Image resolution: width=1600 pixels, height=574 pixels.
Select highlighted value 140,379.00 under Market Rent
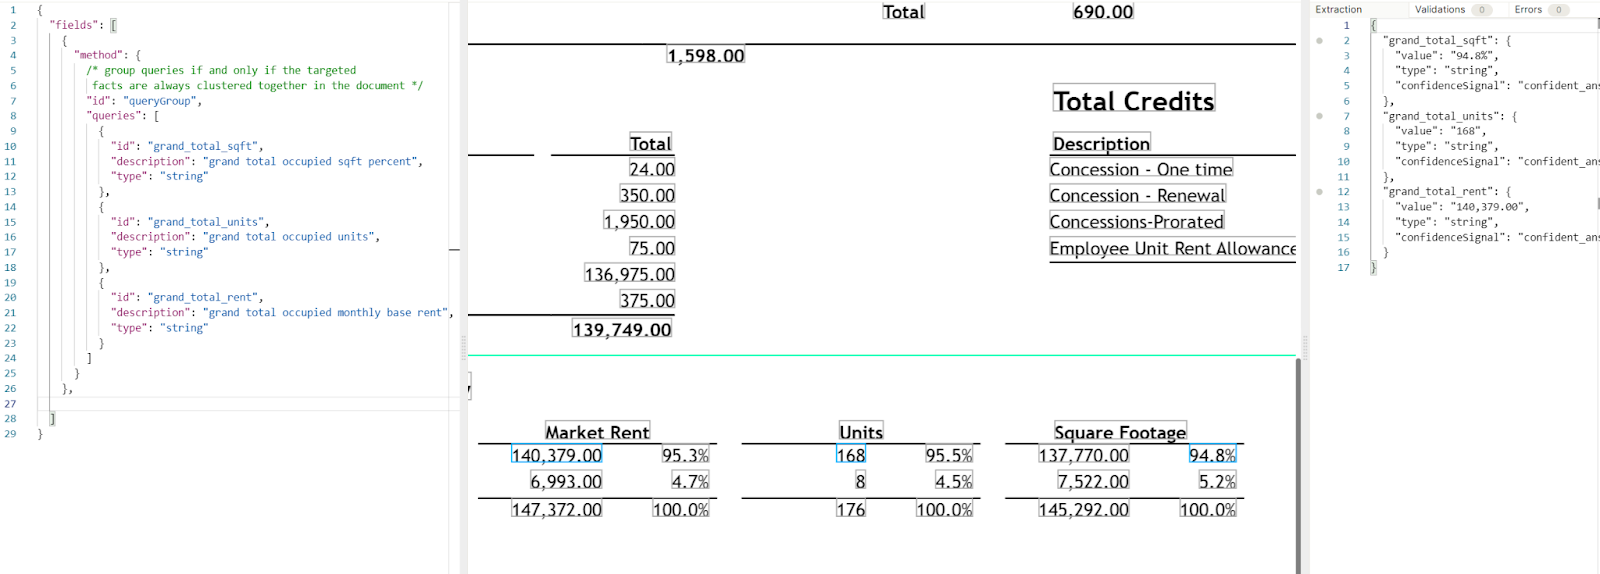point(557,455)
